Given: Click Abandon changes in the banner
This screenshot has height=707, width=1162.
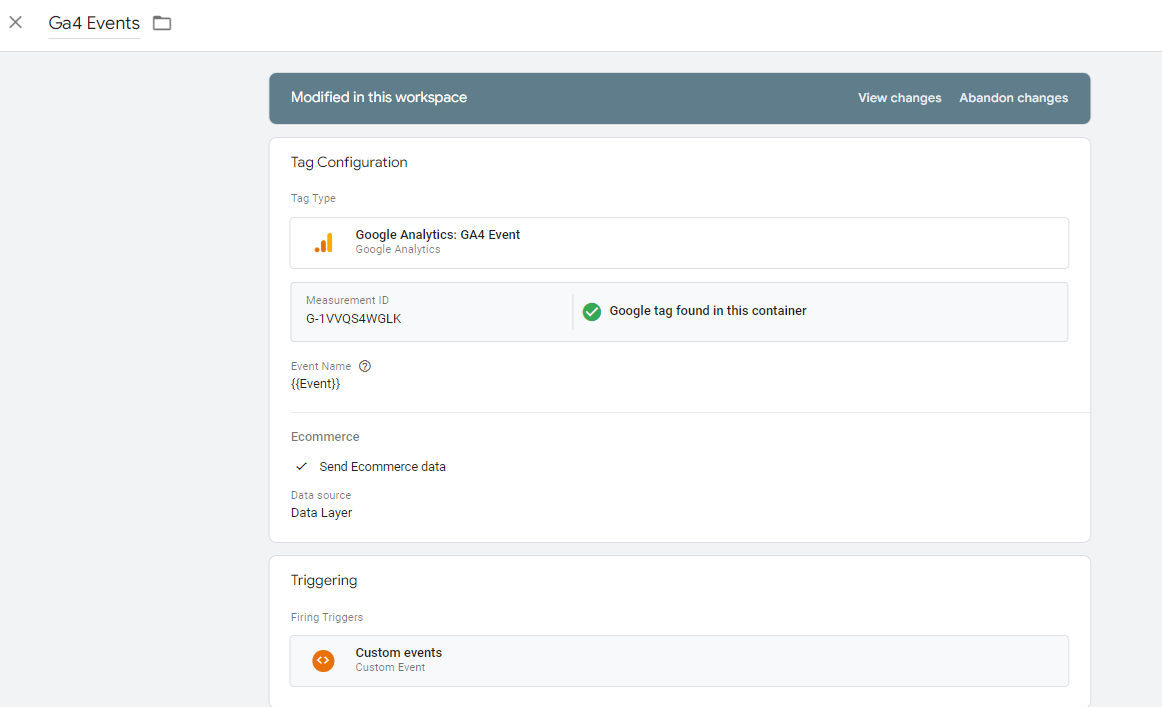Looking at the screenshot, I should coord(1013,98).
